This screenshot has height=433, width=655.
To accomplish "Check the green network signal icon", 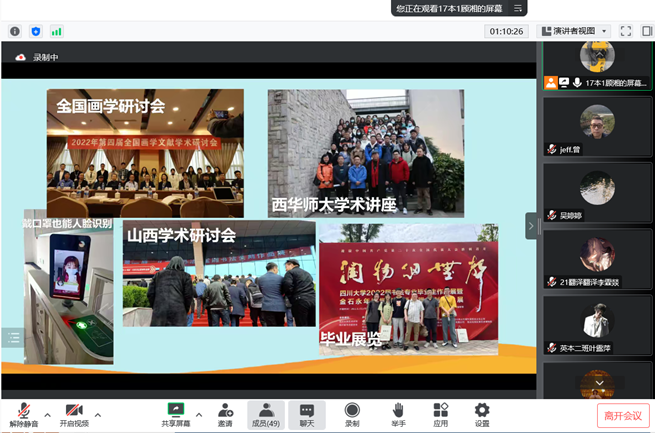I will pos(56,31).
